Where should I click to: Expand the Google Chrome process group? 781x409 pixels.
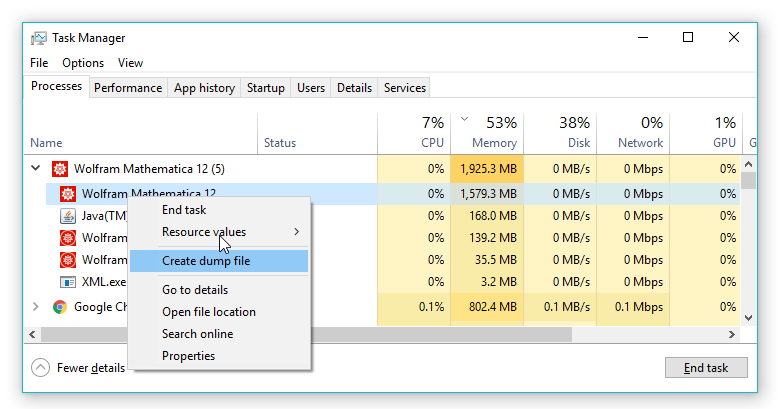pos(35,306)
